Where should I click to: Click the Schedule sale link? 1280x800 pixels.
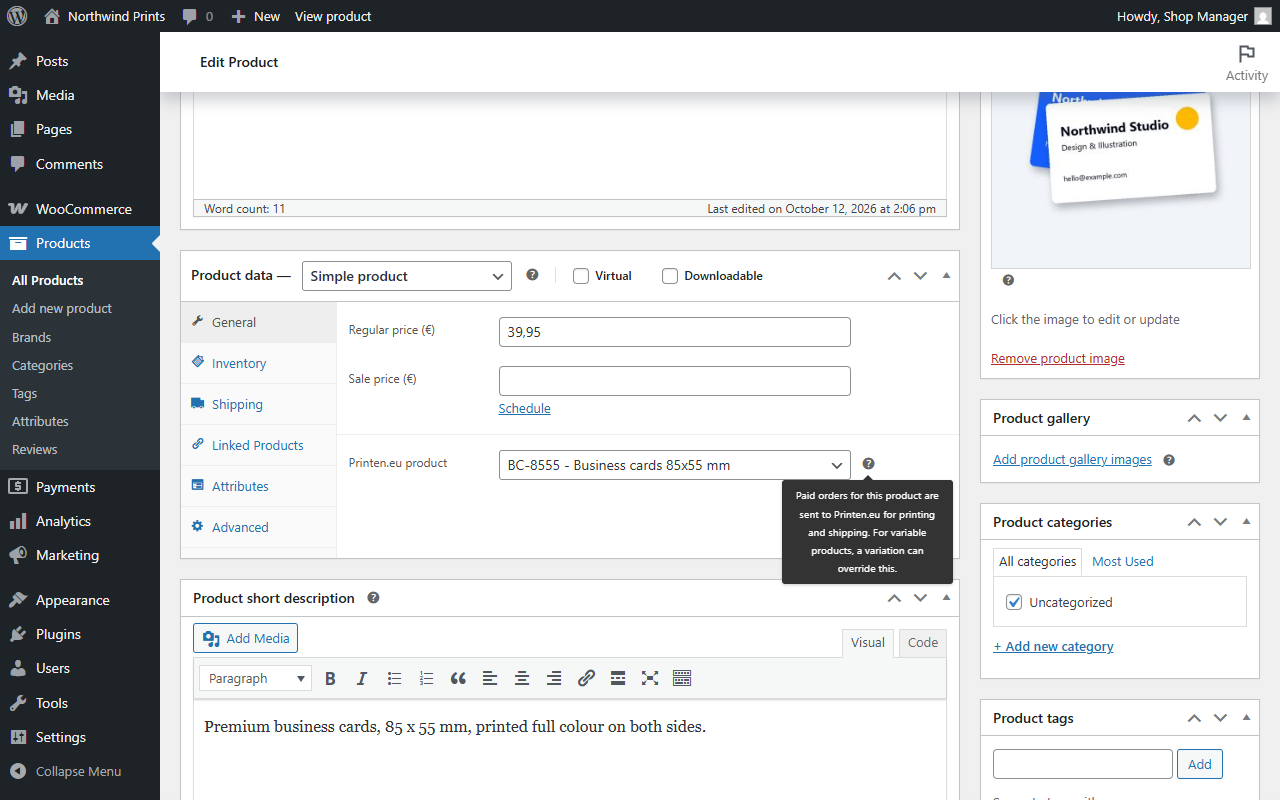click(x=525, y=408)
